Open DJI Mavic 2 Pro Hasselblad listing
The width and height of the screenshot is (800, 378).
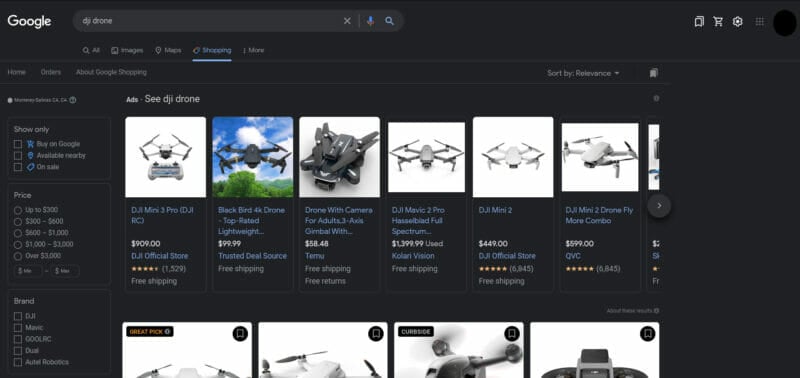pyautogui.click(x=418, y=221)
